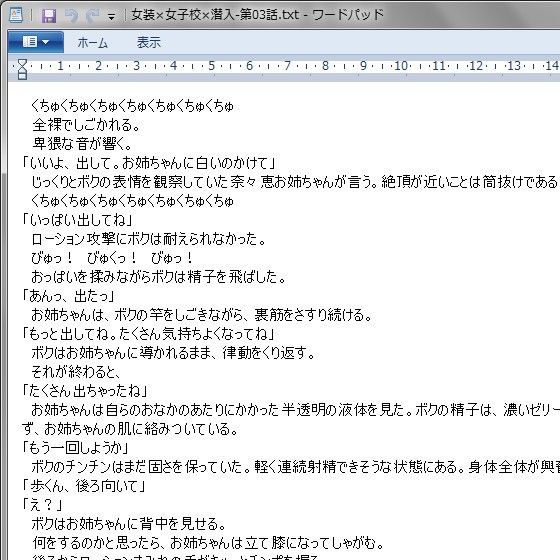
Task: Click the Undo arrow in quick access toolbar
Action: click(x=71, y=16)
